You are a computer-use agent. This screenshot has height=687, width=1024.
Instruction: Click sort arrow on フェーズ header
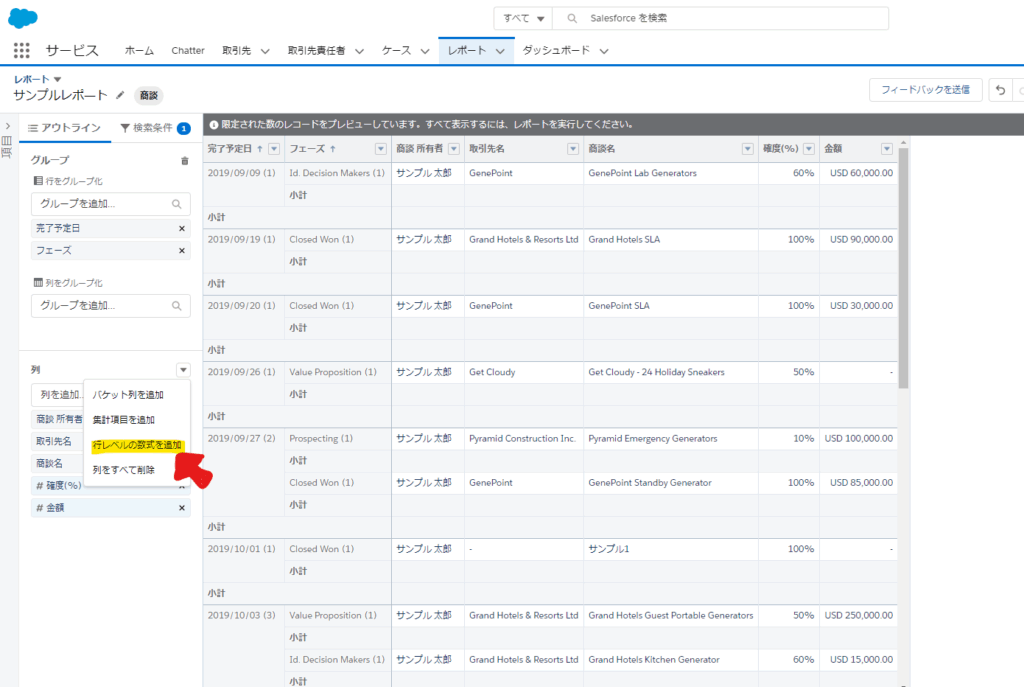pos(332,149)
